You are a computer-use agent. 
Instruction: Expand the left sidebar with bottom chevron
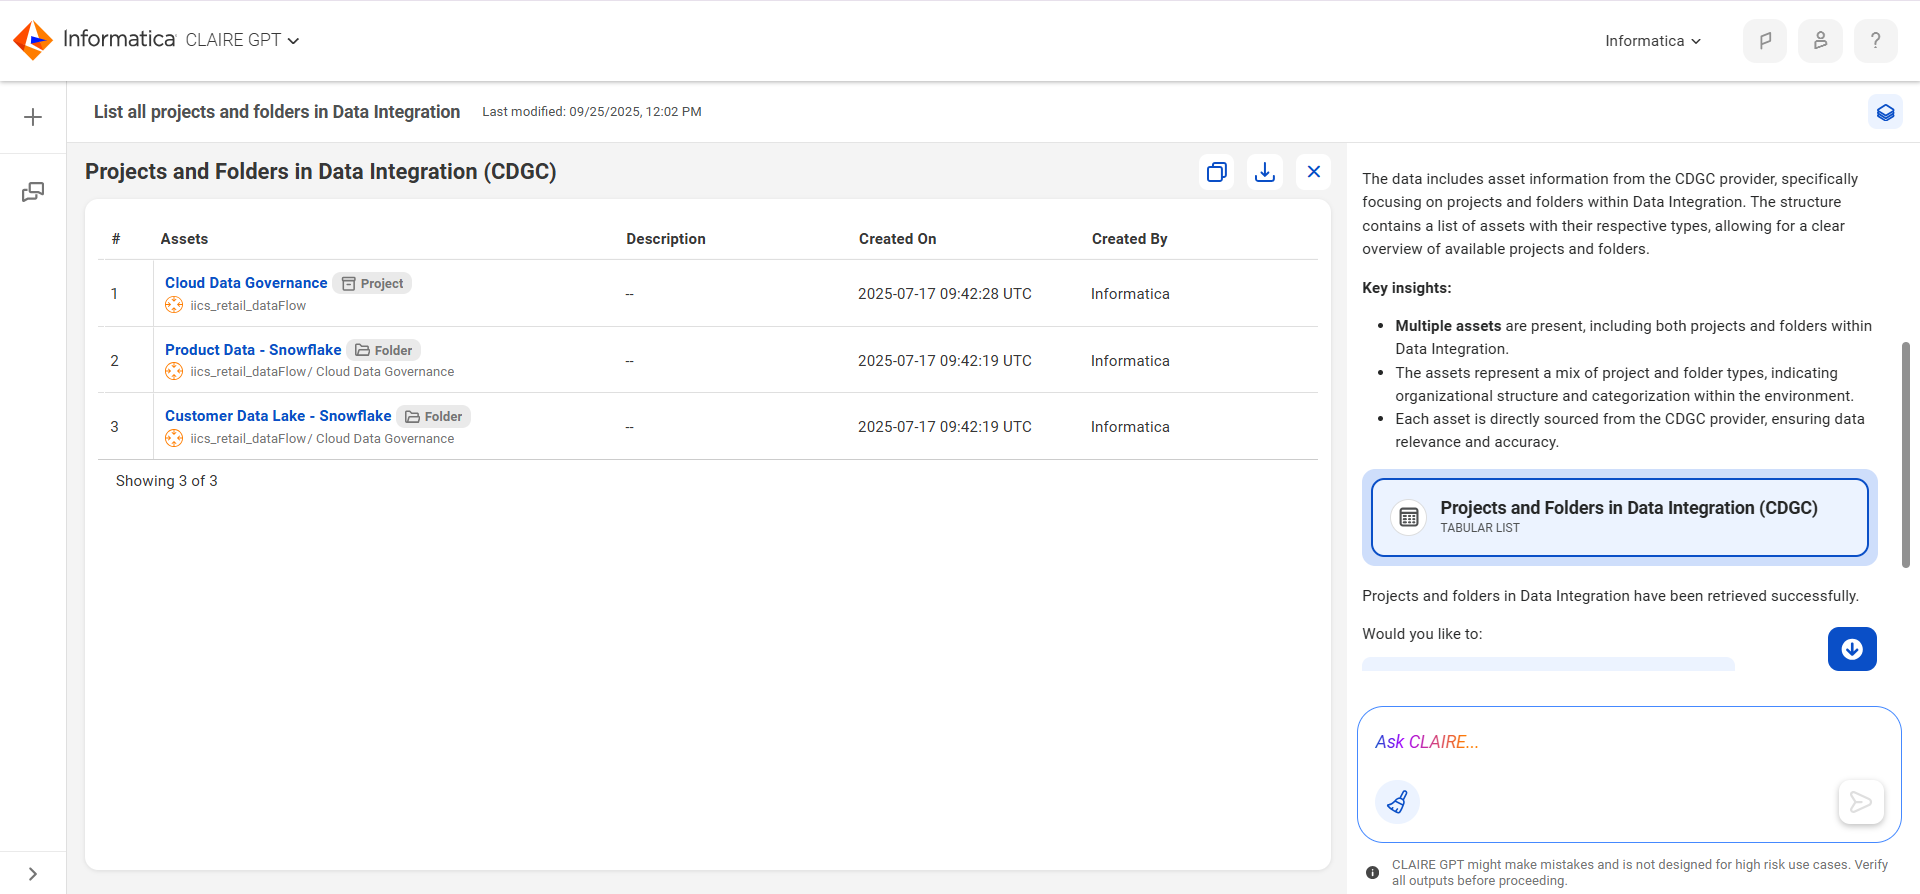pyautogui.click(x=33, y=874)
